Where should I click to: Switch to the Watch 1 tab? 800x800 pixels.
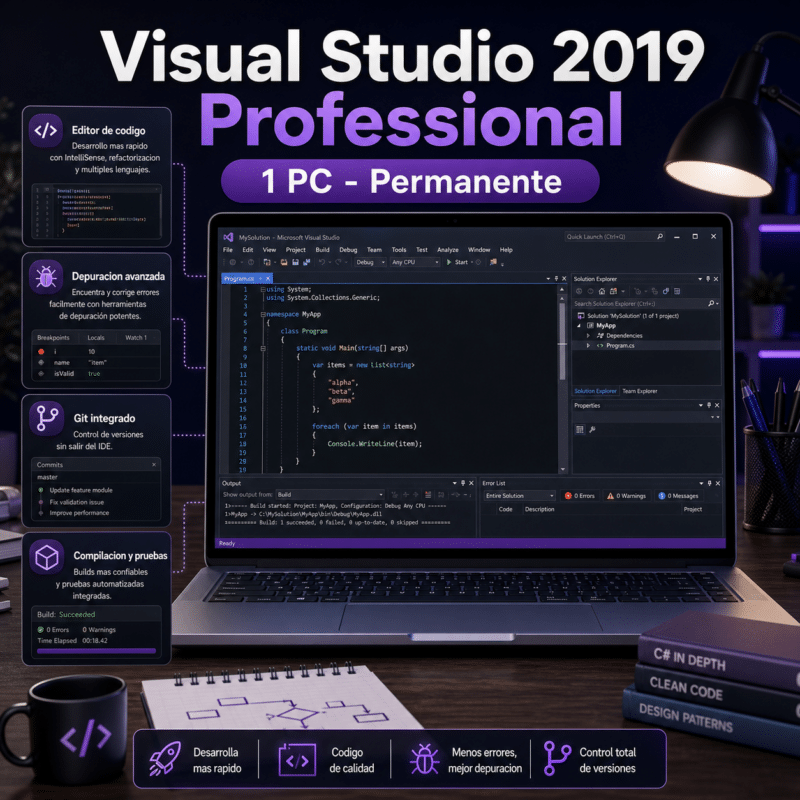pyautogui.click(x=136, y=338)
